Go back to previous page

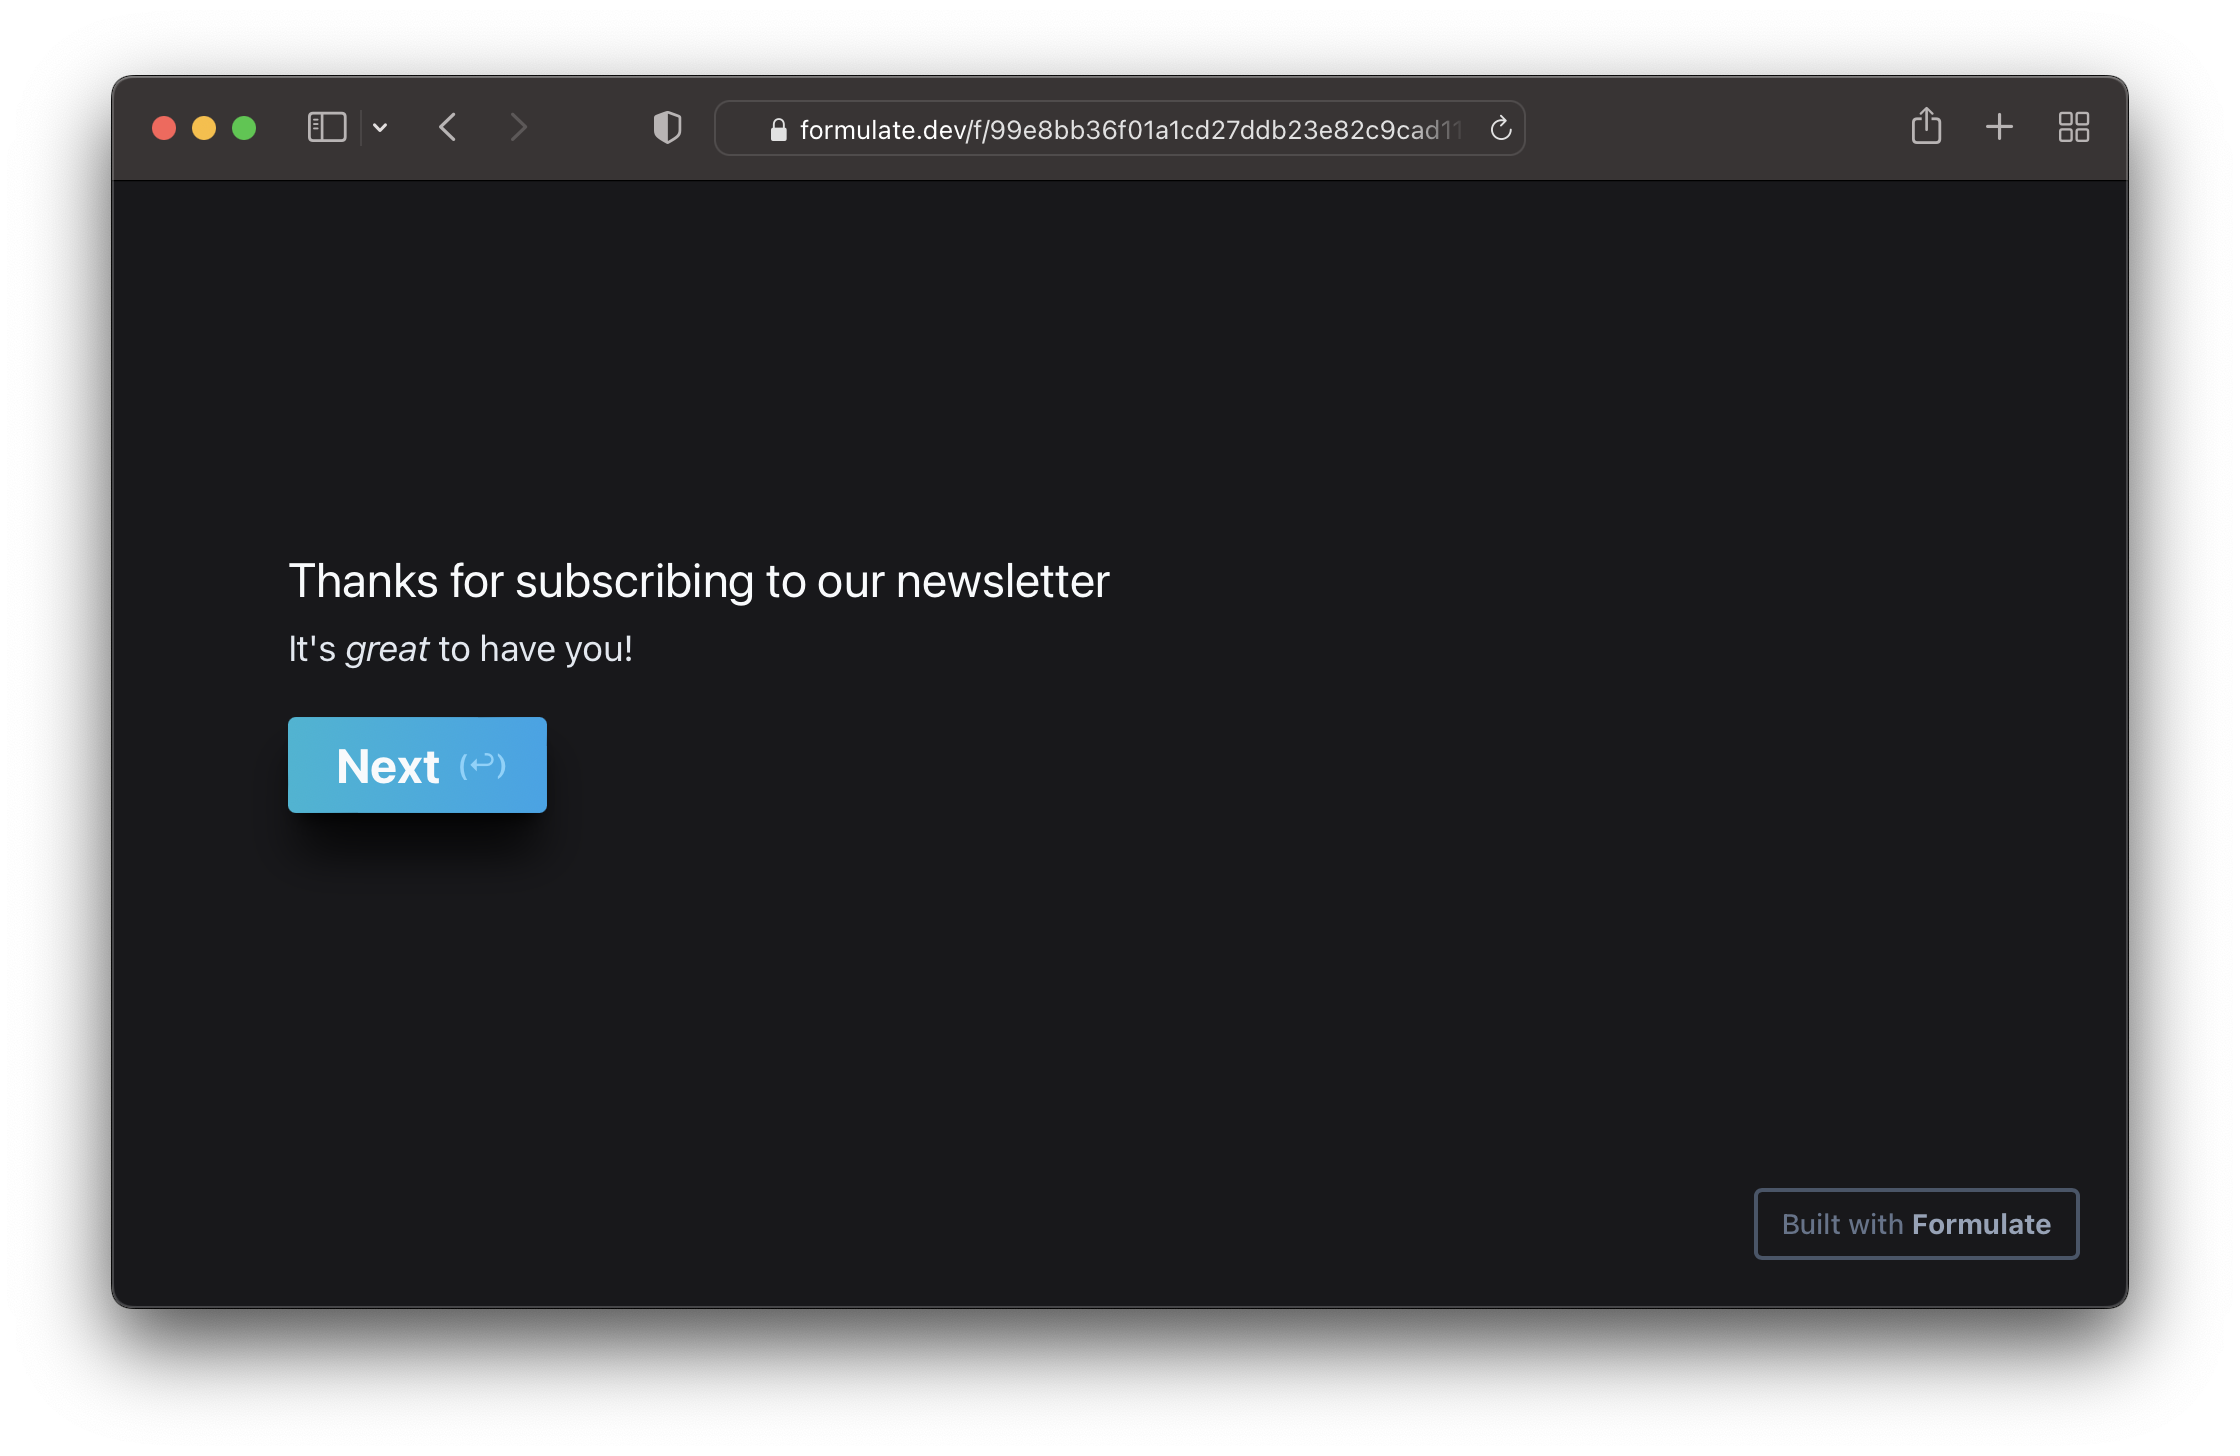click(448, 128)
